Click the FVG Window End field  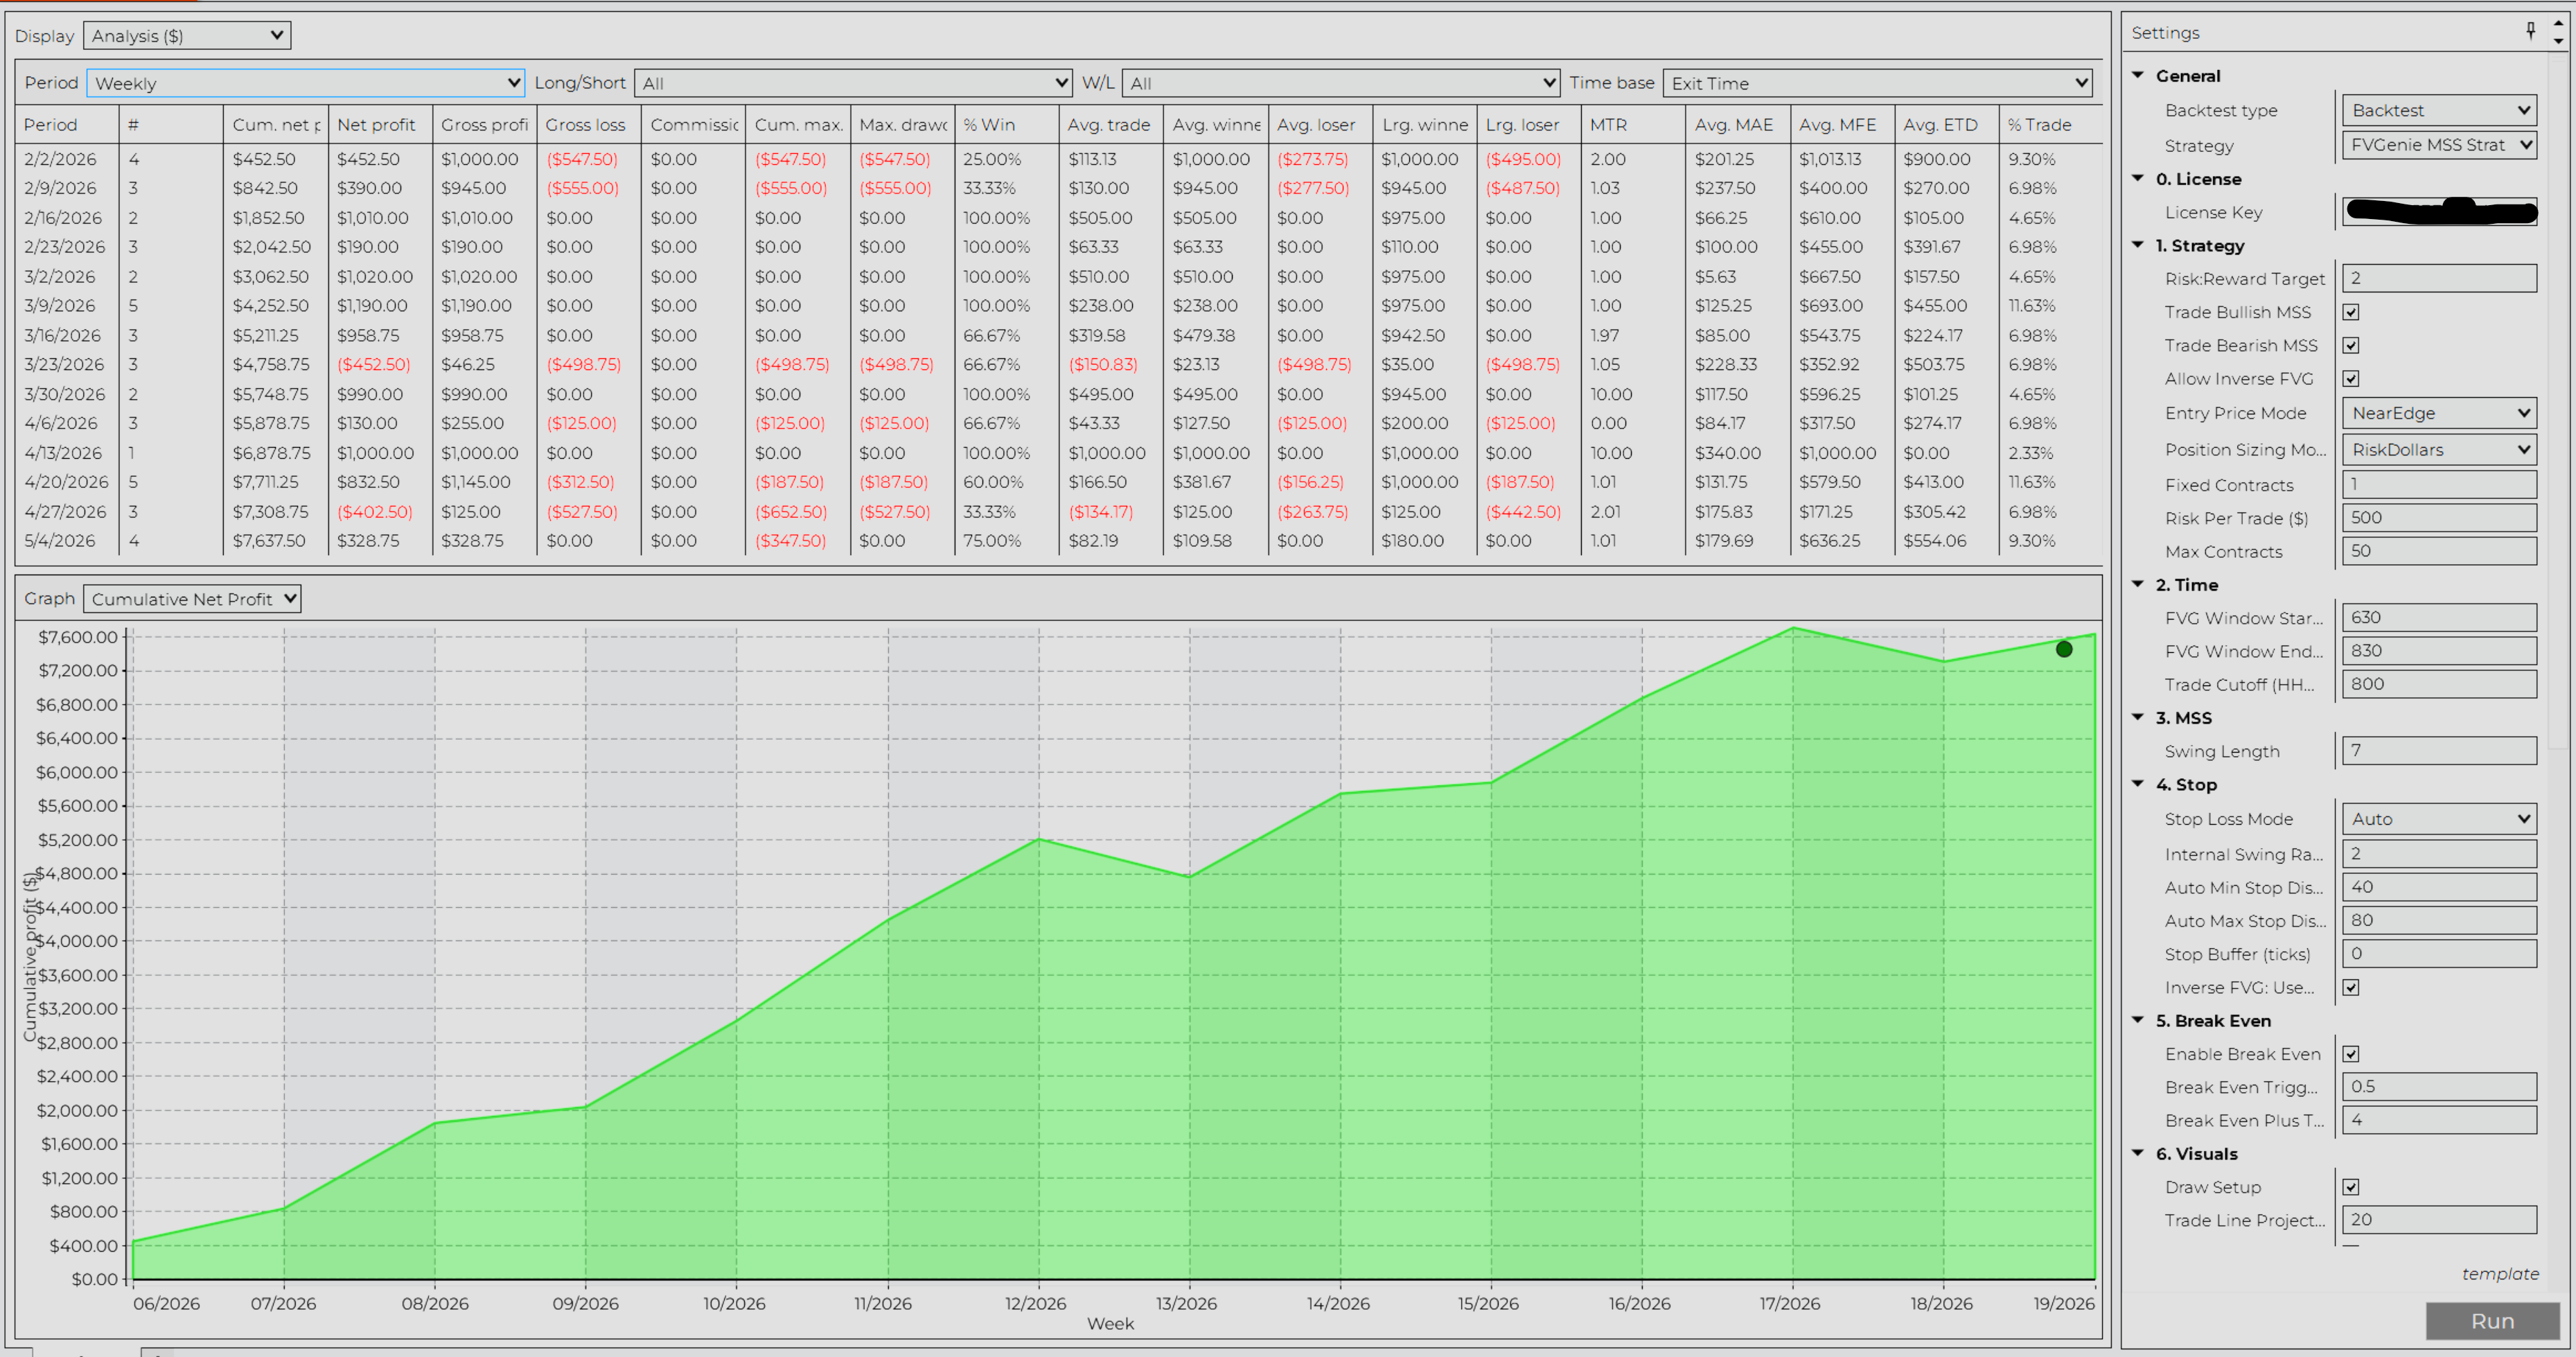click(x=2439, y=651)
